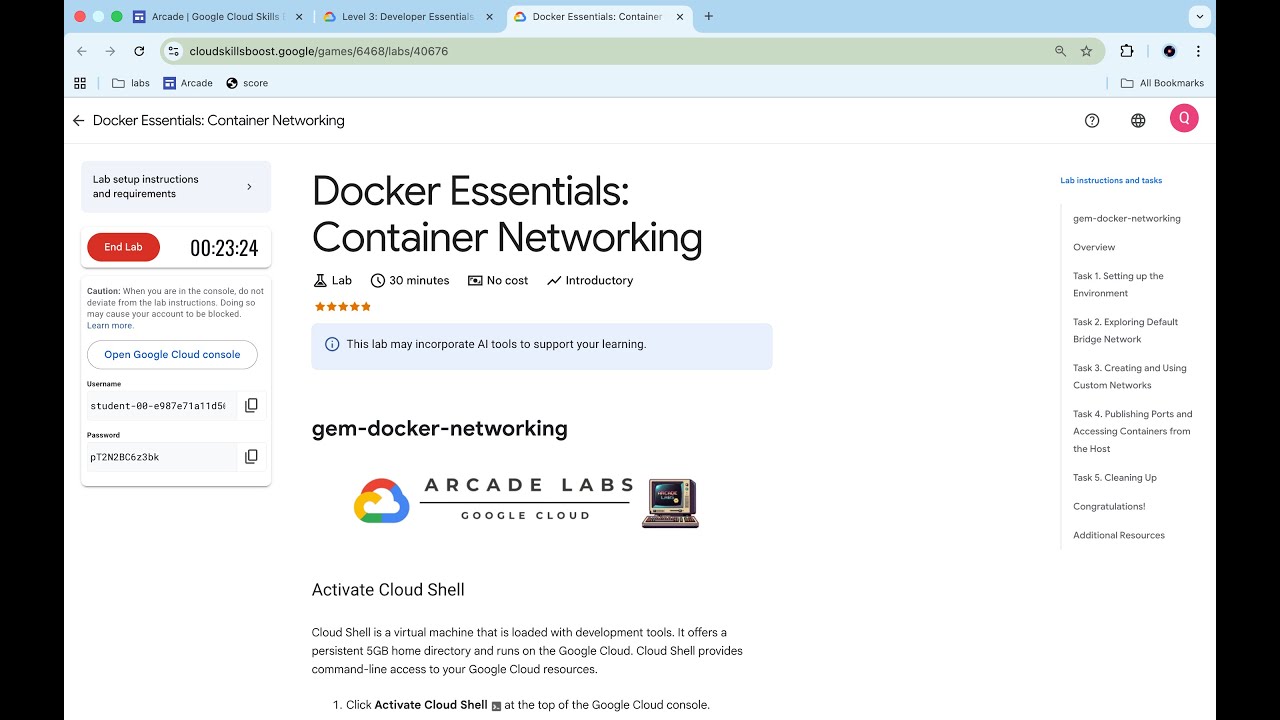Click the browser forward arrow
The width and height of the screenshot is (1280, 720).
click(x=110, y=51)
